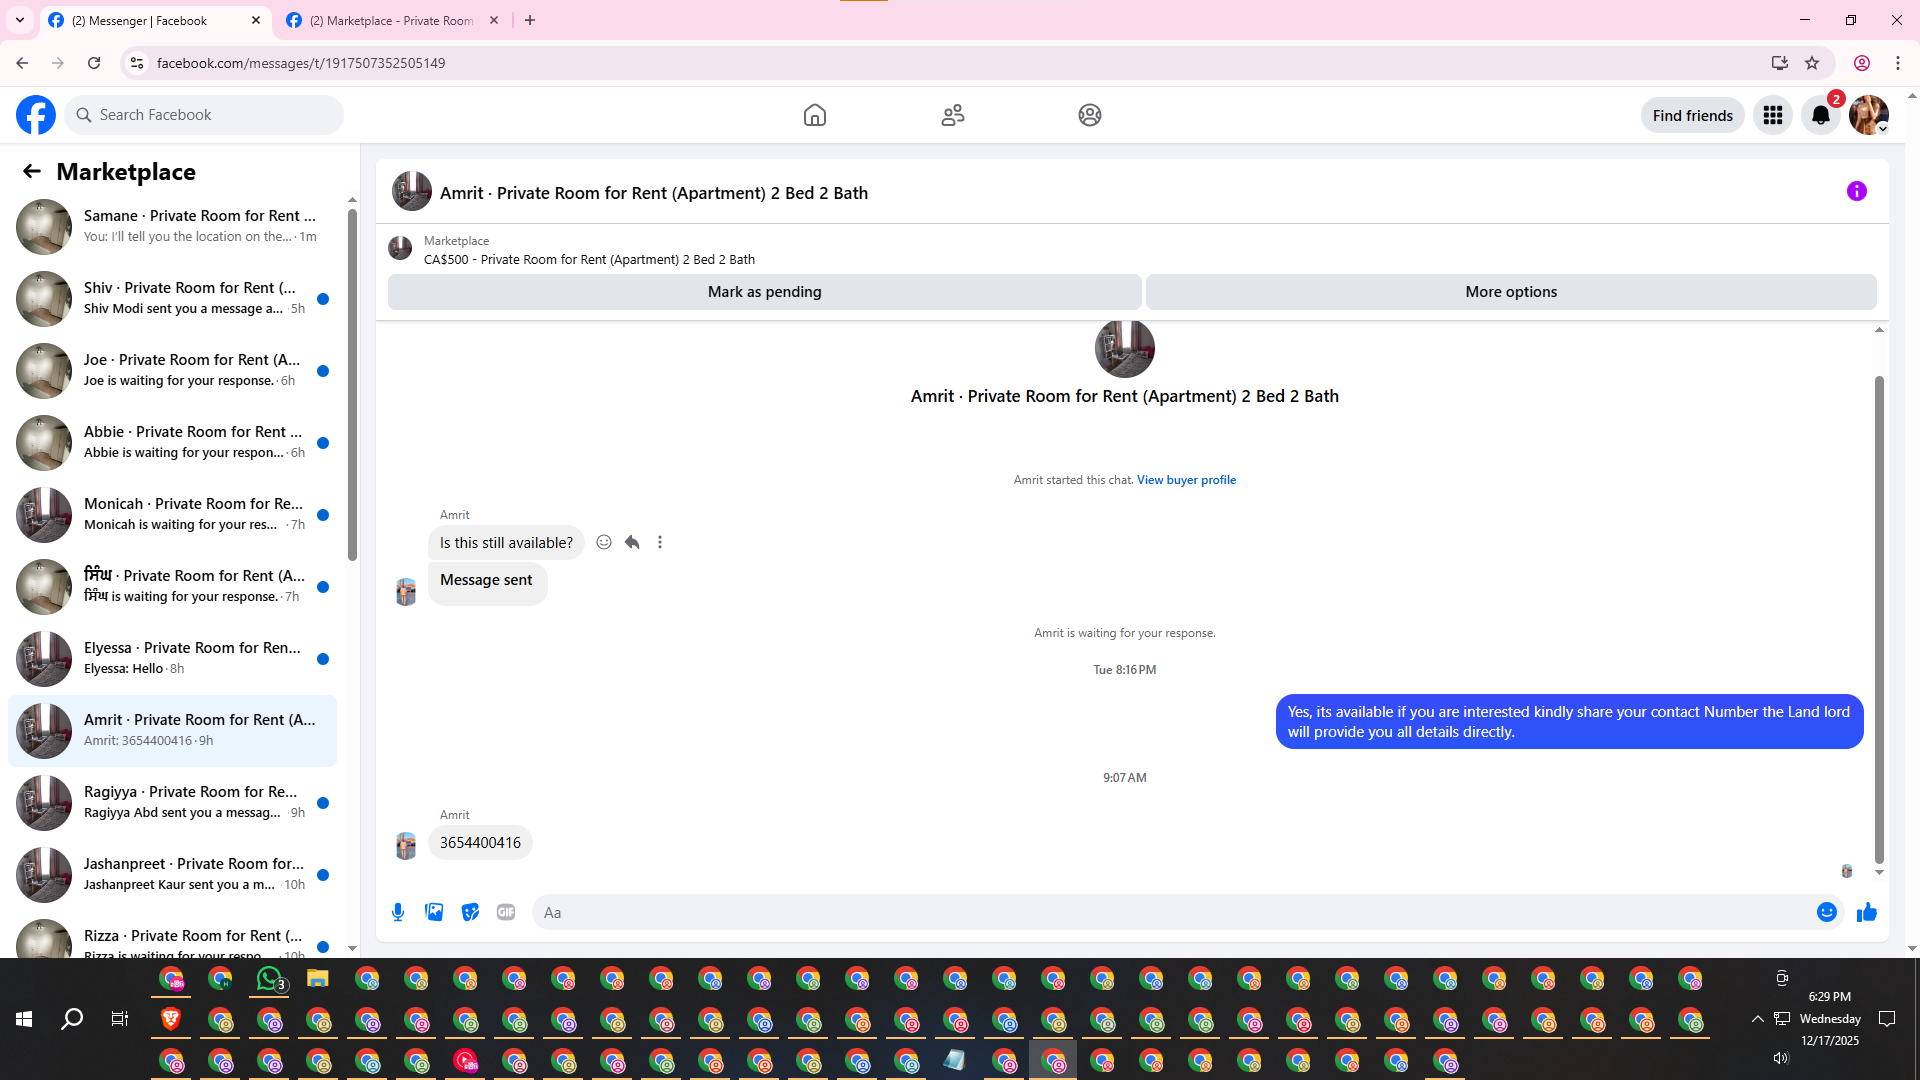
Task: Click the voice clip microphone icon
Action: coord(398,912)
